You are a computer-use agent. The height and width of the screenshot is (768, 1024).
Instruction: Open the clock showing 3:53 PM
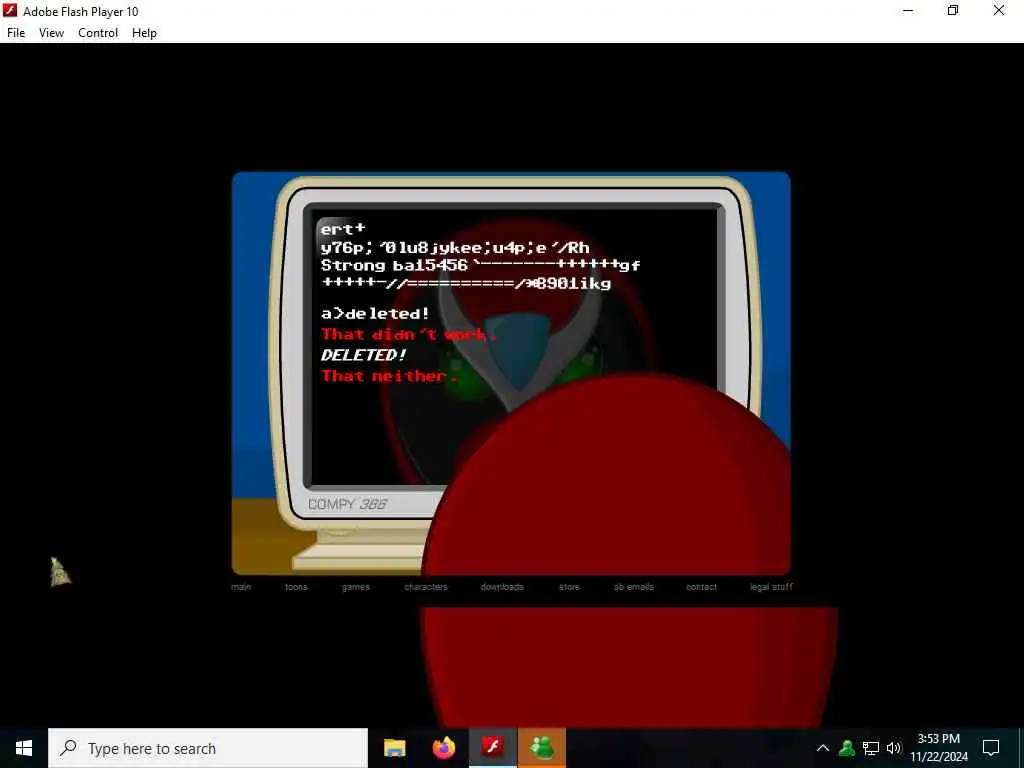939,748
